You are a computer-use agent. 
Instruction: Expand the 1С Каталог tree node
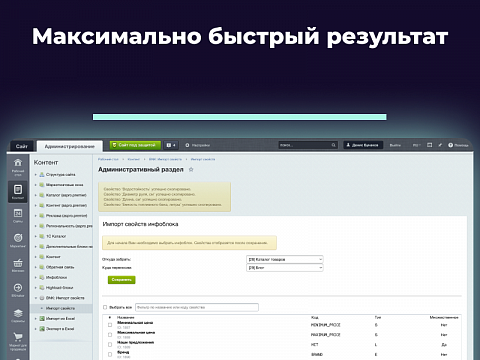[36, 236]
